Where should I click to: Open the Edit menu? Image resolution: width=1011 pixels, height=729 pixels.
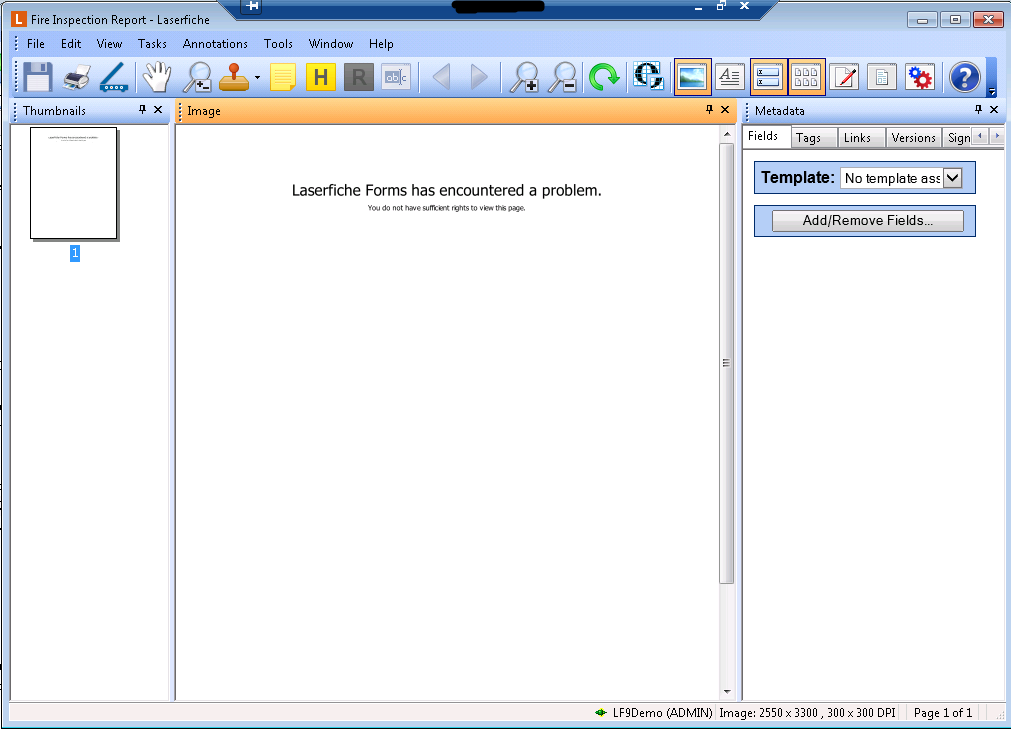click(71, 44)
